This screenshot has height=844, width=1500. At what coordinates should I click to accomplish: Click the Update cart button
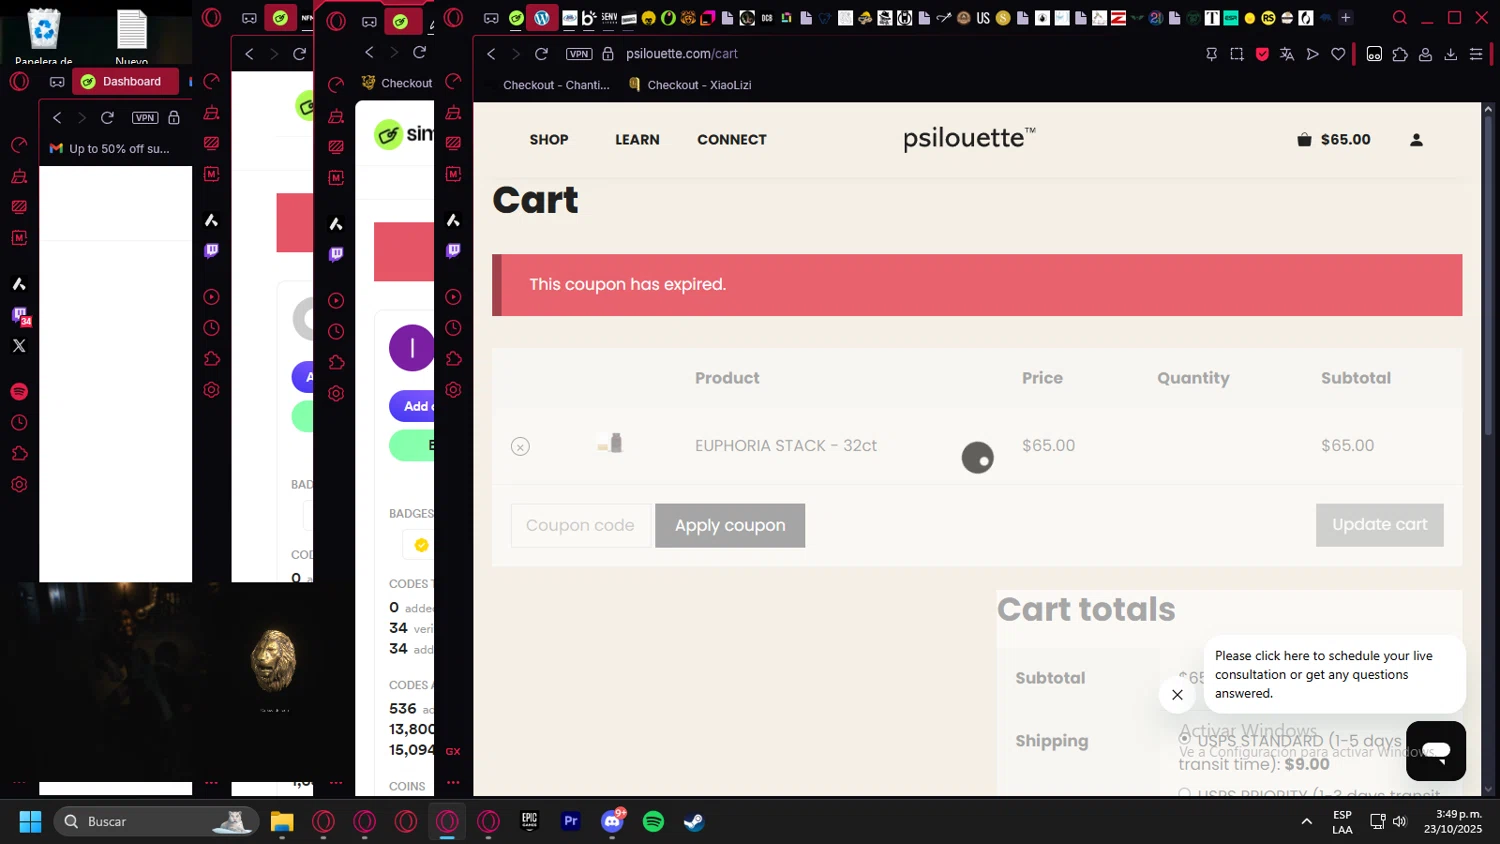coord(1380,525)
